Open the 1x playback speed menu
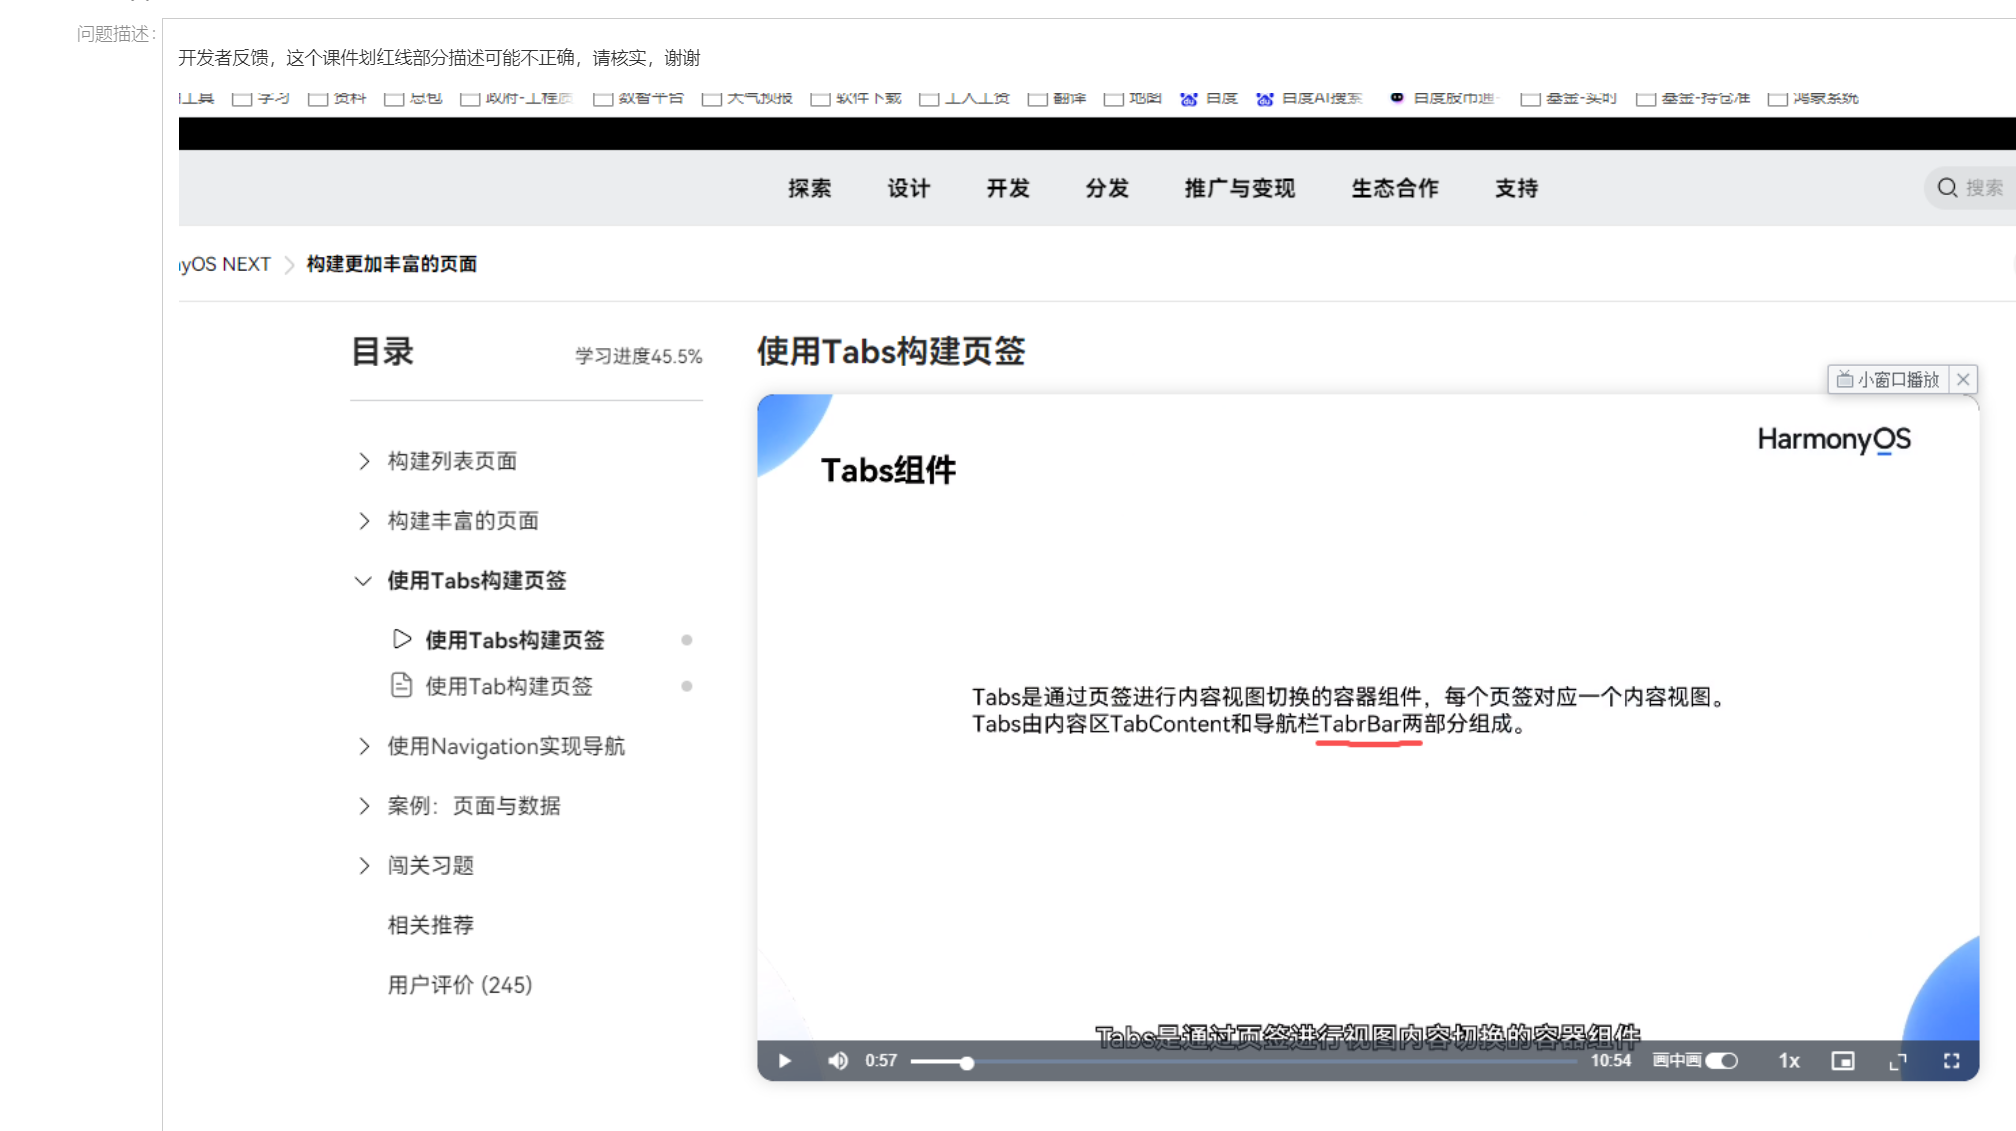Image resolution: width=2016 pixels, height=1131 pixels. (x=1789, y=1061)
